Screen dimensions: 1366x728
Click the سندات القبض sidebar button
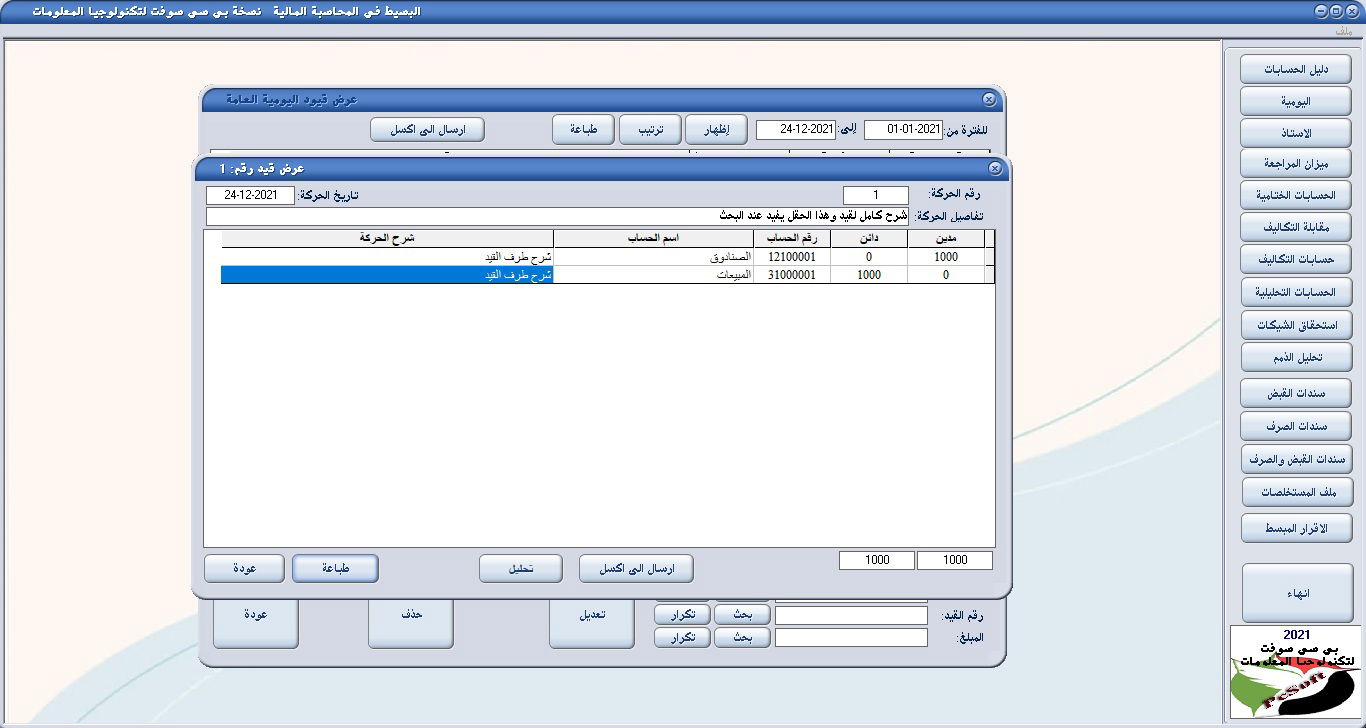[x=1296, y=393]
